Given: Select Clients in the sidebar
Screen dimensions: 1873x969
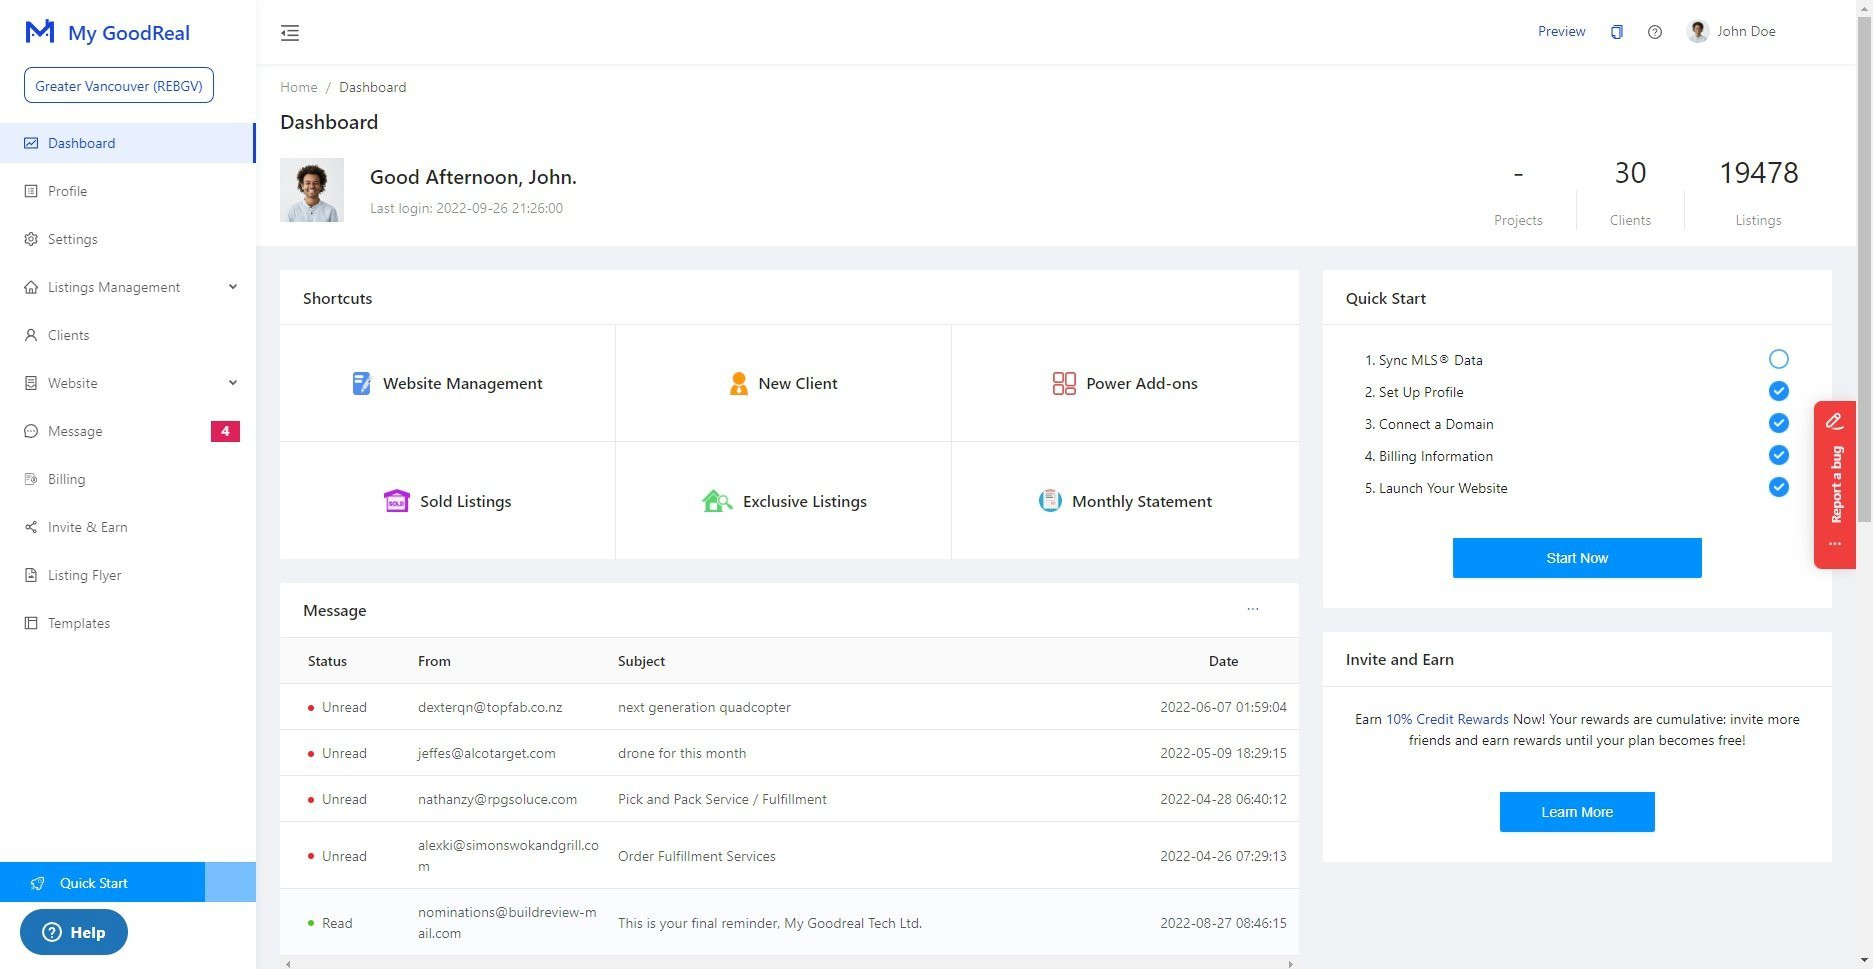Looking at the screenshot, I should pos(68,335).
